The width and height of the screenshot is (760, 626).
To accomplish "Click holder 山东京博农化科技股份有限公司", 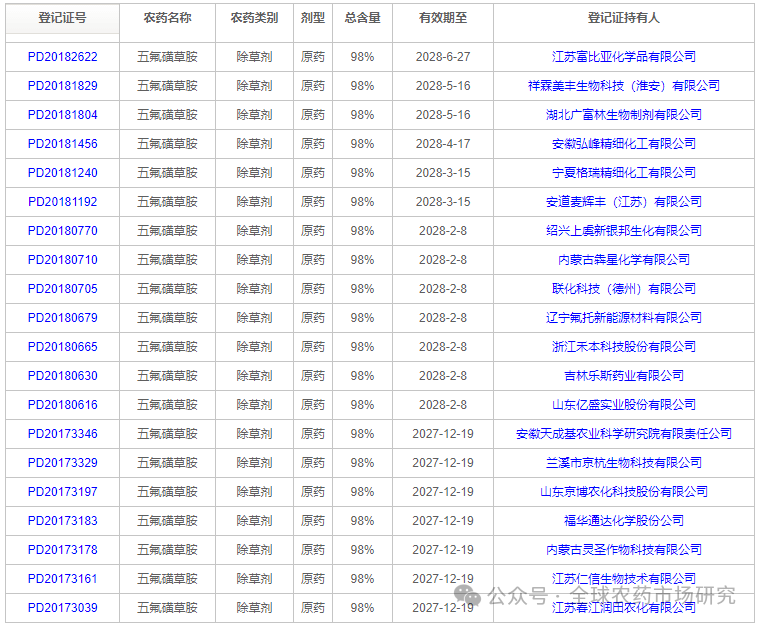I will (624, 492).
